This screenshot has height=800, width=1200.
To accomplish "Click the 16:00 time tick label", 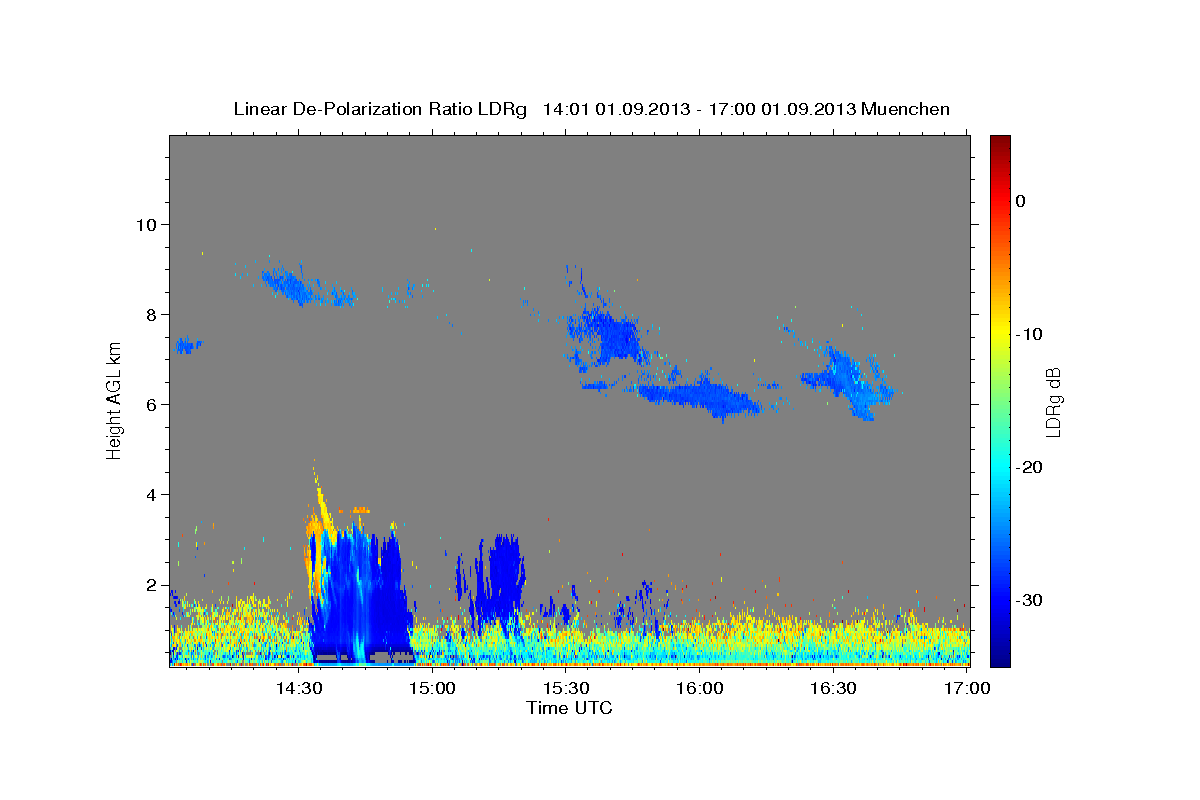I will [699, 689].
